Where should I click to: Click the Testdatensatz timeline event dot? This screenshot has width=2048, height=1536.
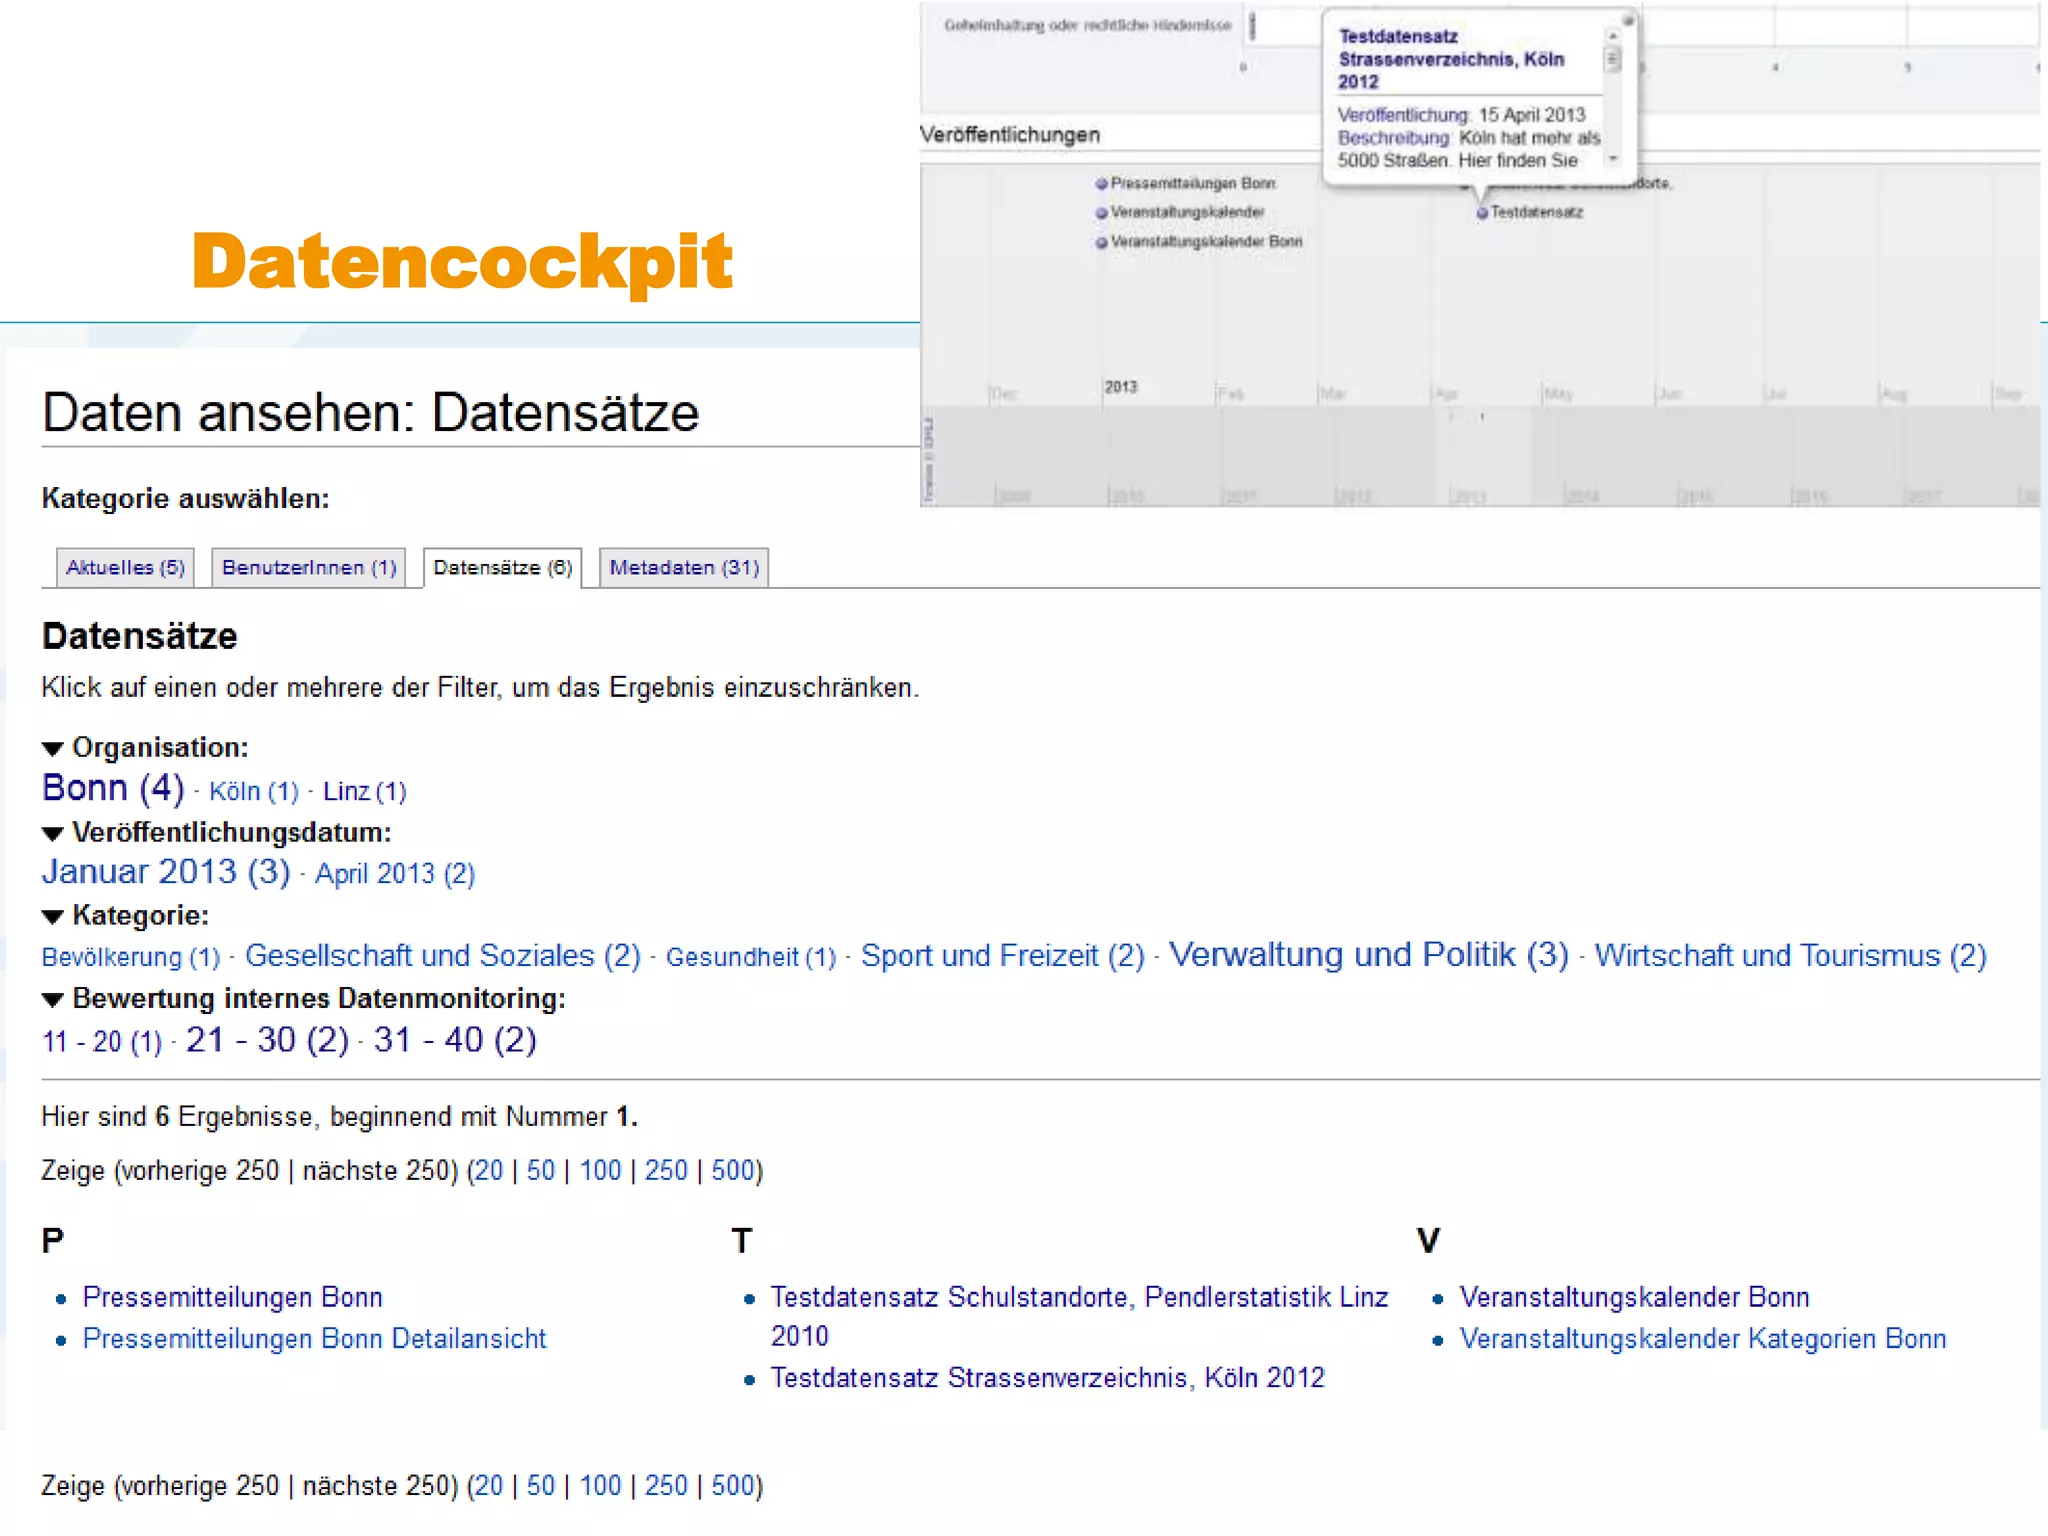[x=1482, y=213]
